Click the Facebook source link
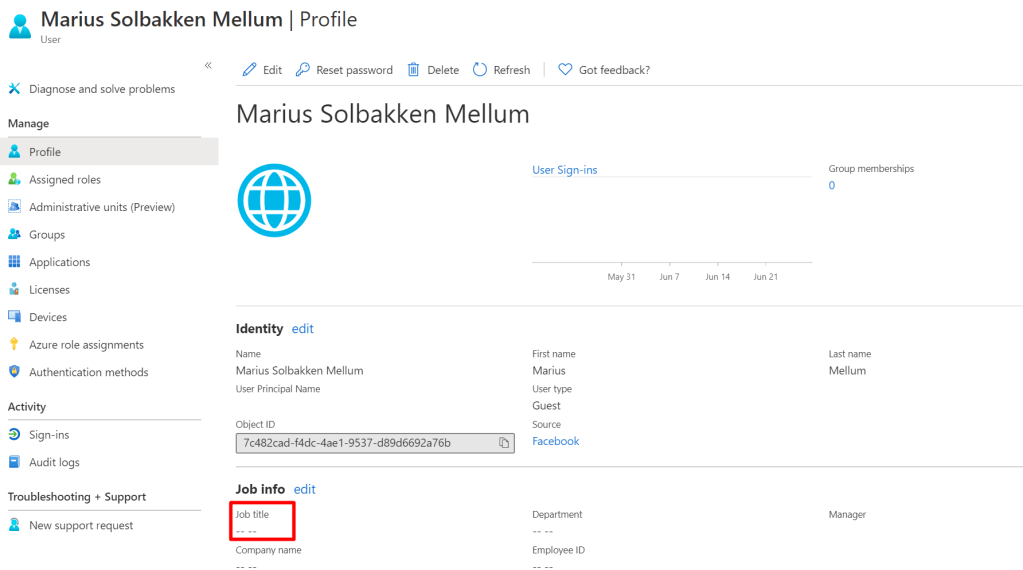 [555, 441]
